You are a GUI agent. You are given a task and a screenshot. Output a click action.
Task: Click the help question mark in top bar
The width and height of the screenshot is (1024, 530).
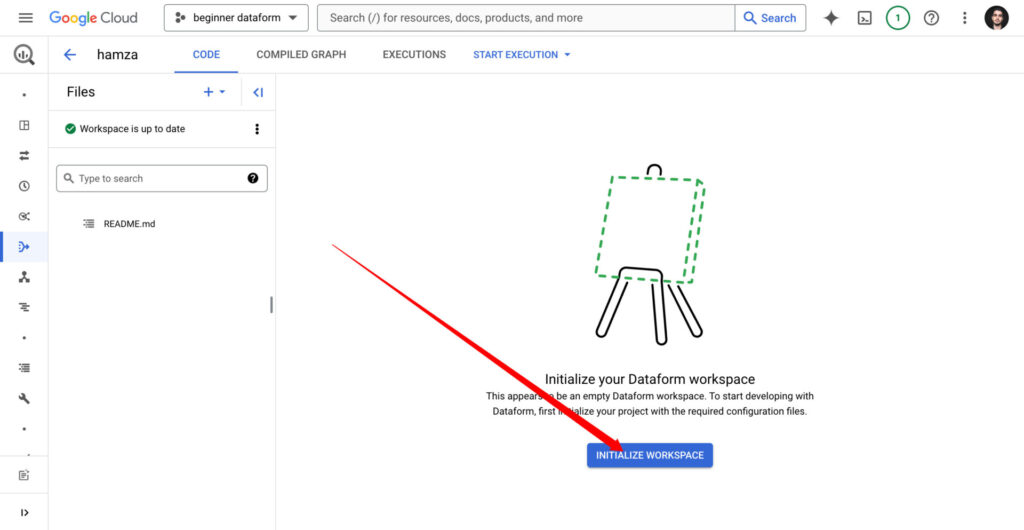coord(931,18)
